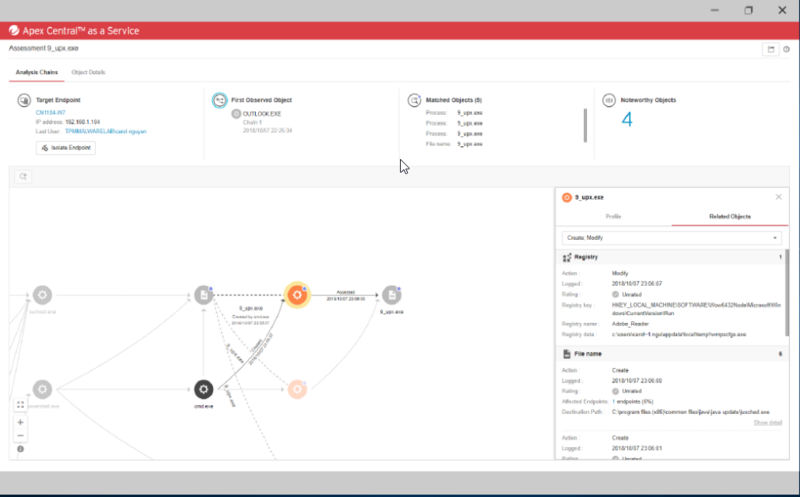Click the orange 9_upx.exe panel header icon
The height and width of the screenshot is (497, 800).
(x=566, y=197)
